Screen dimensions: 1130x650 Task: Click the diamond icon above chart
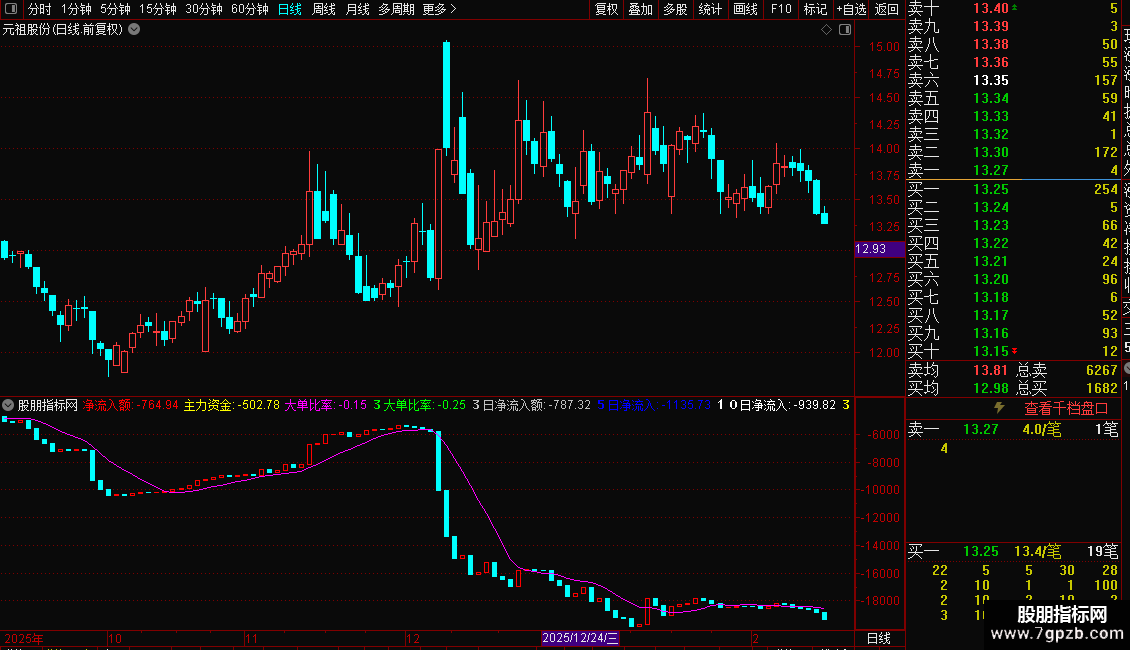pyautogui.click(x=827, y=30)
